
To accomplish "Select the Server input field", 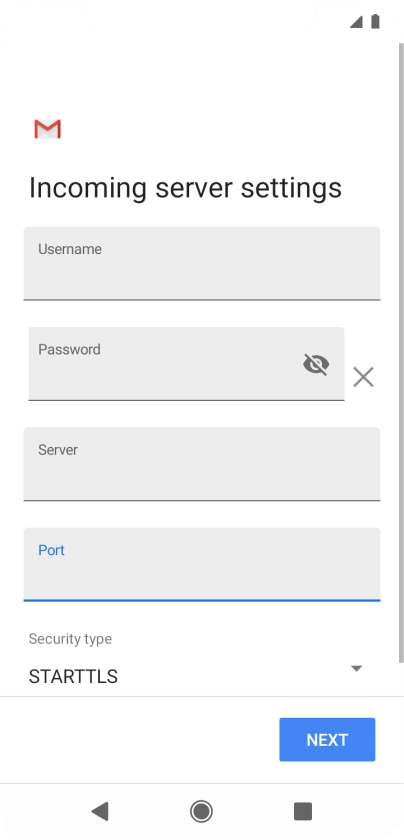I will coord(202,464).
